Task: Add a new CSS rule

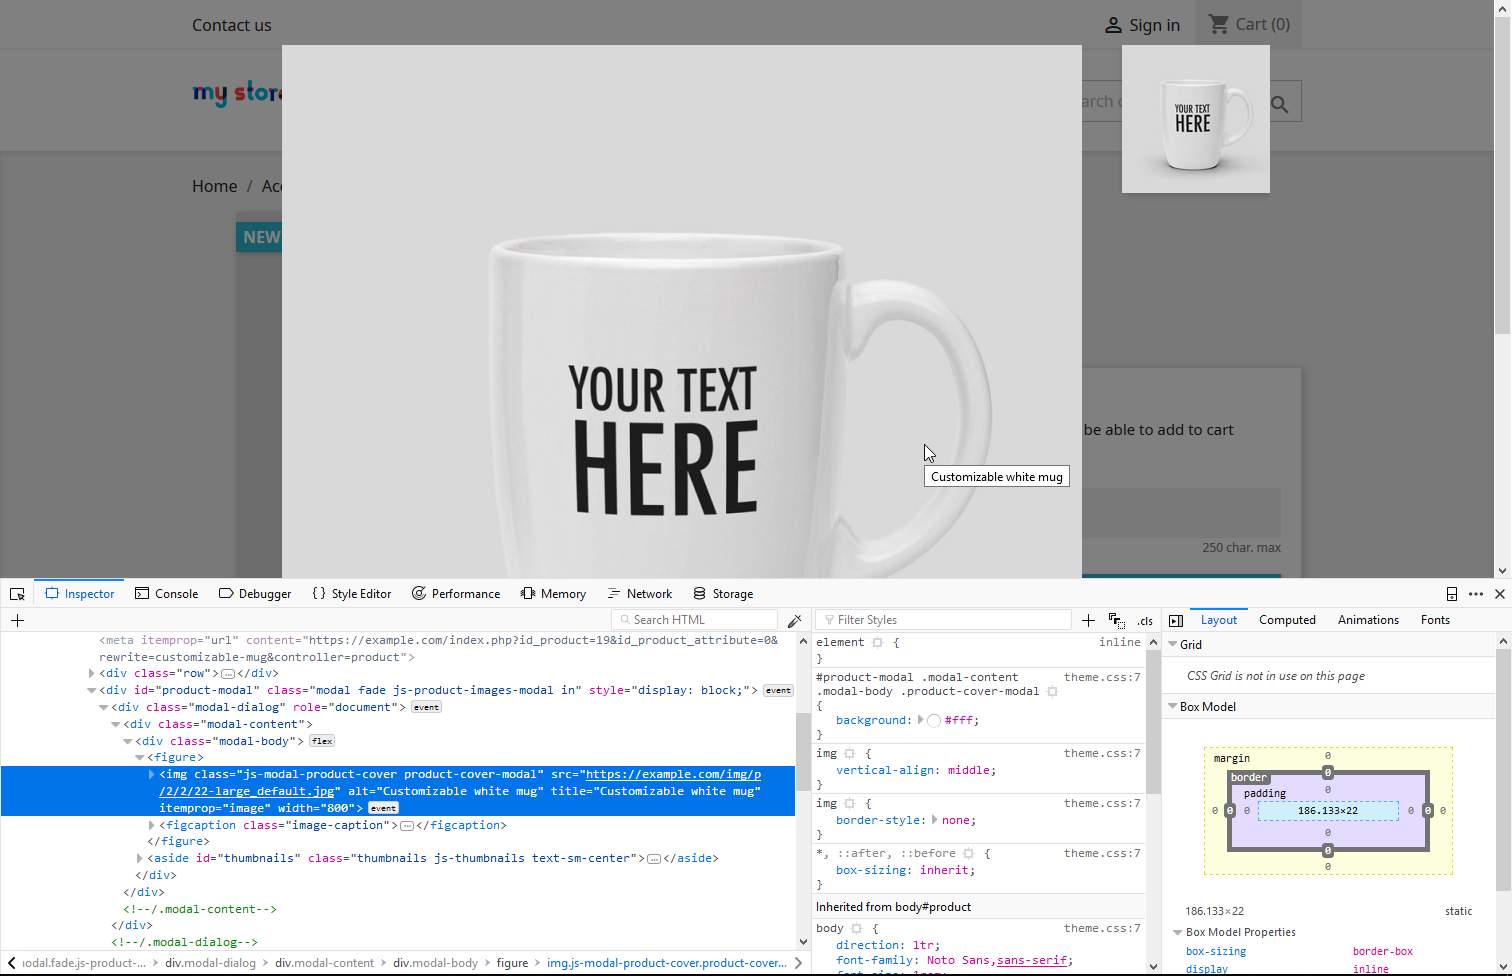Action: (1088, 621)
